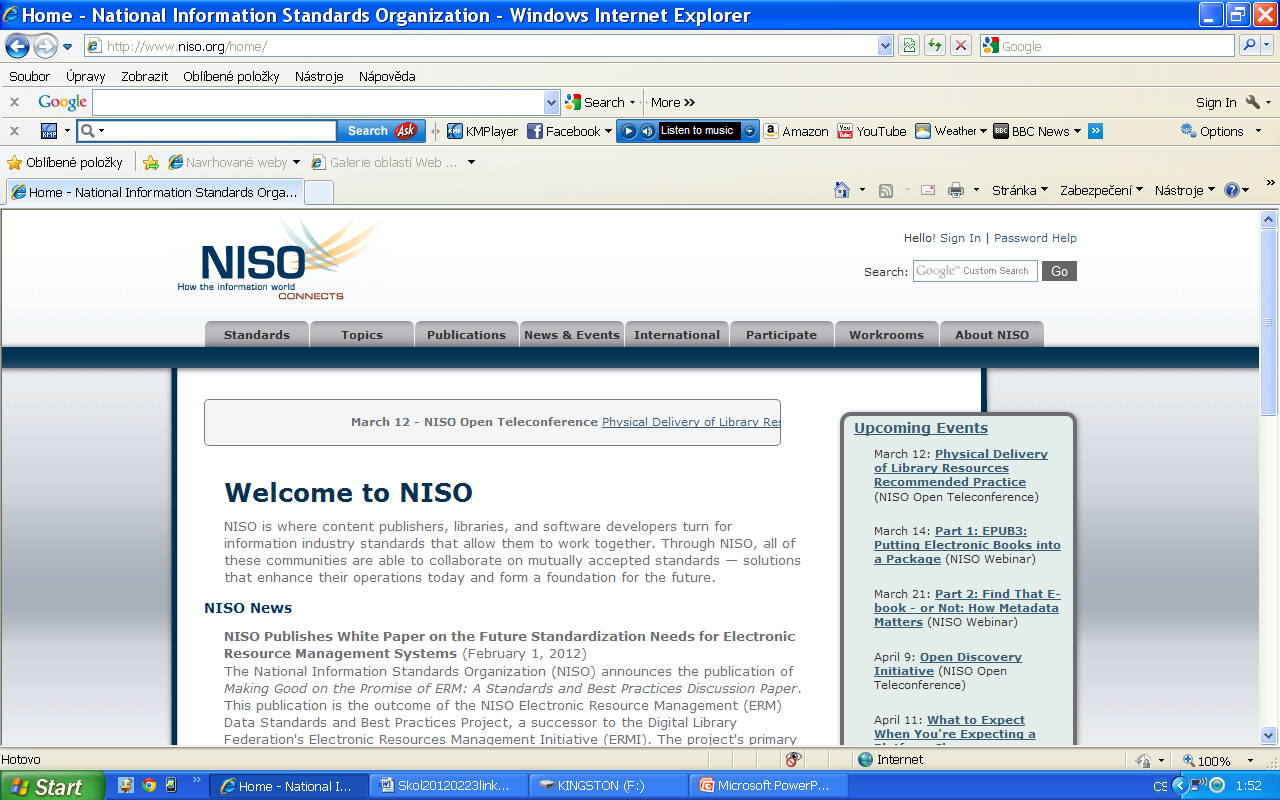Click the Read mail envelope icon
Screen dimensions: 1280x800
point(928,190)
